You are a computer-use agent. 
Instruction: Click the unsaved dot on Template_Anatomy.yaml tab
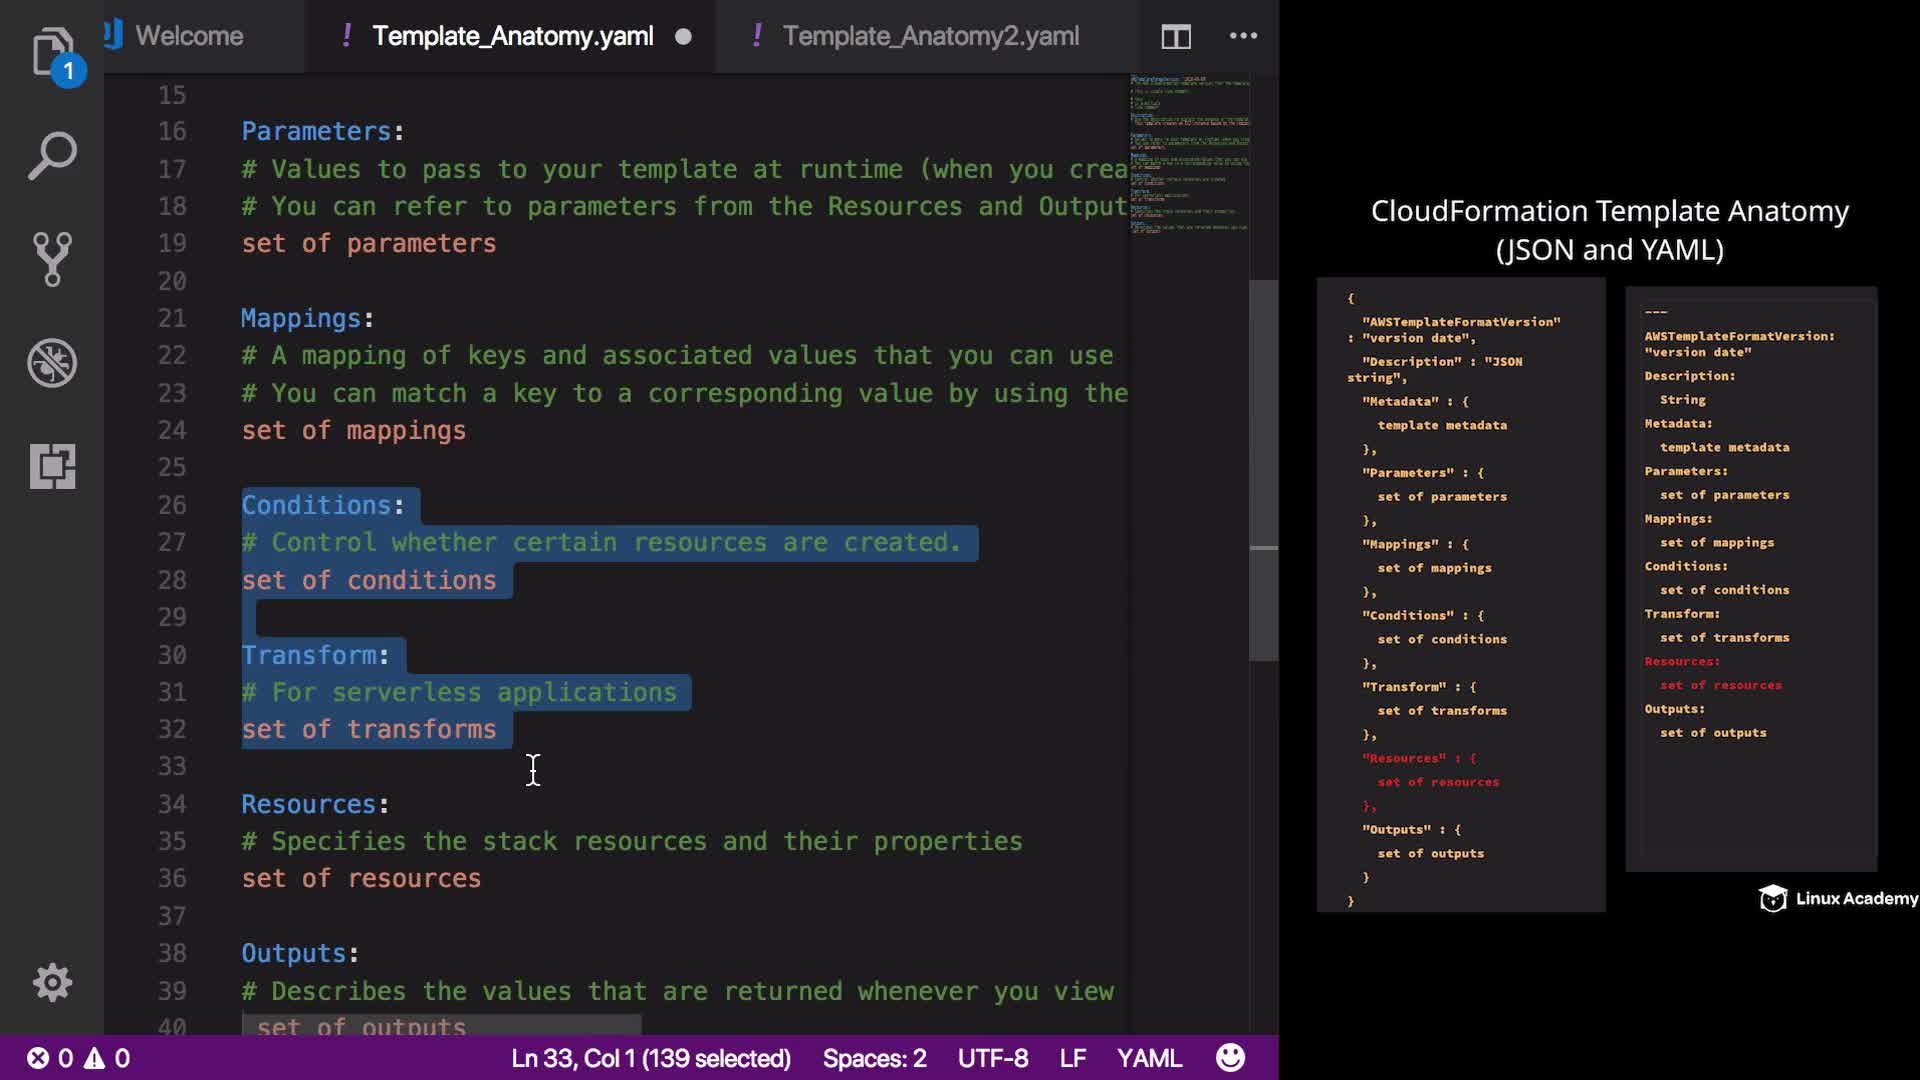683,37
